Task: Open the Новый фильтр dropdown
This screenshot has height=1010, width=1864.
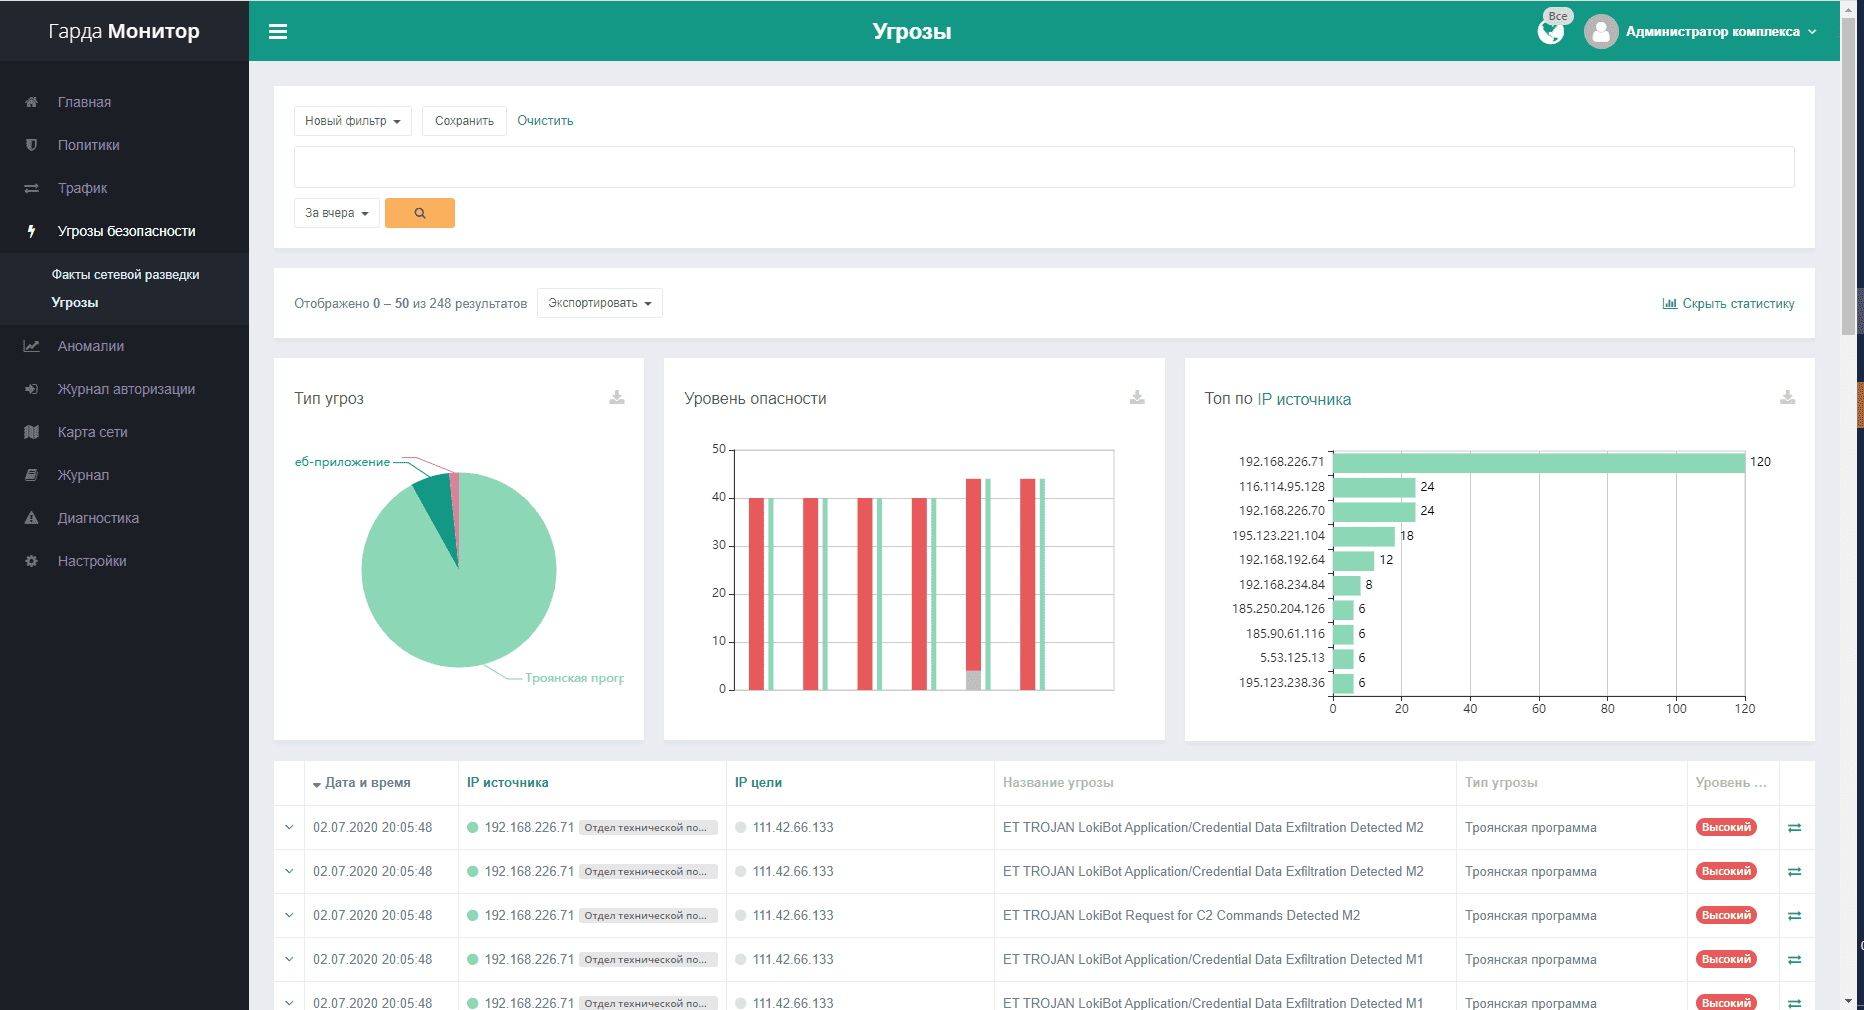Action: pyautogui.click(x=352, y=121)
